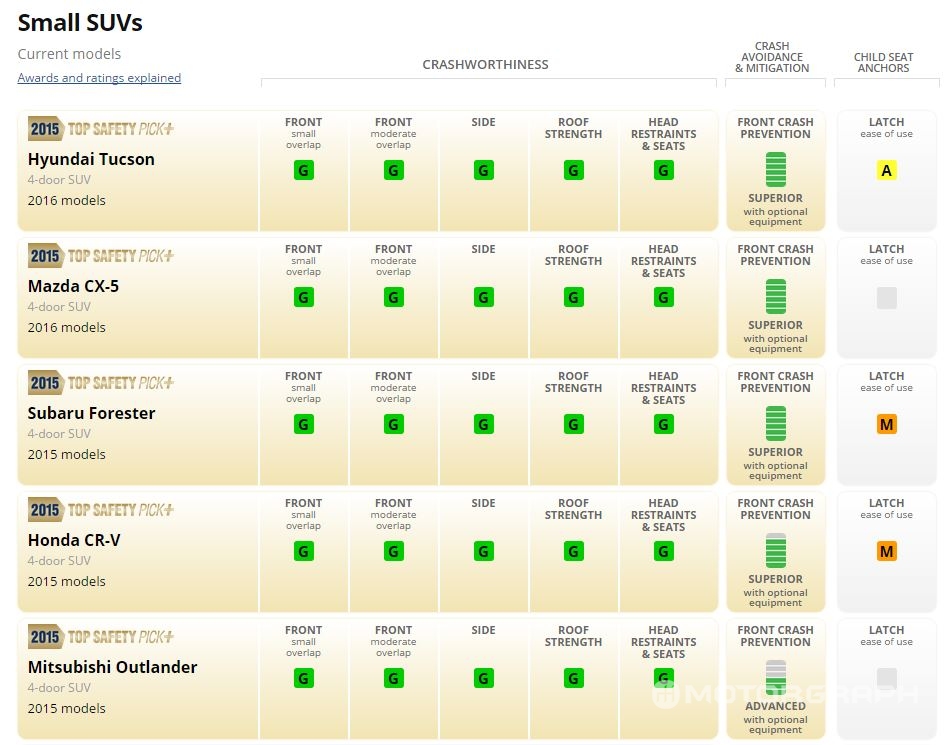Screen dimensions: 952x745
Task: Open the Honda CR-V model entry
Action: [x=74, y=540]
